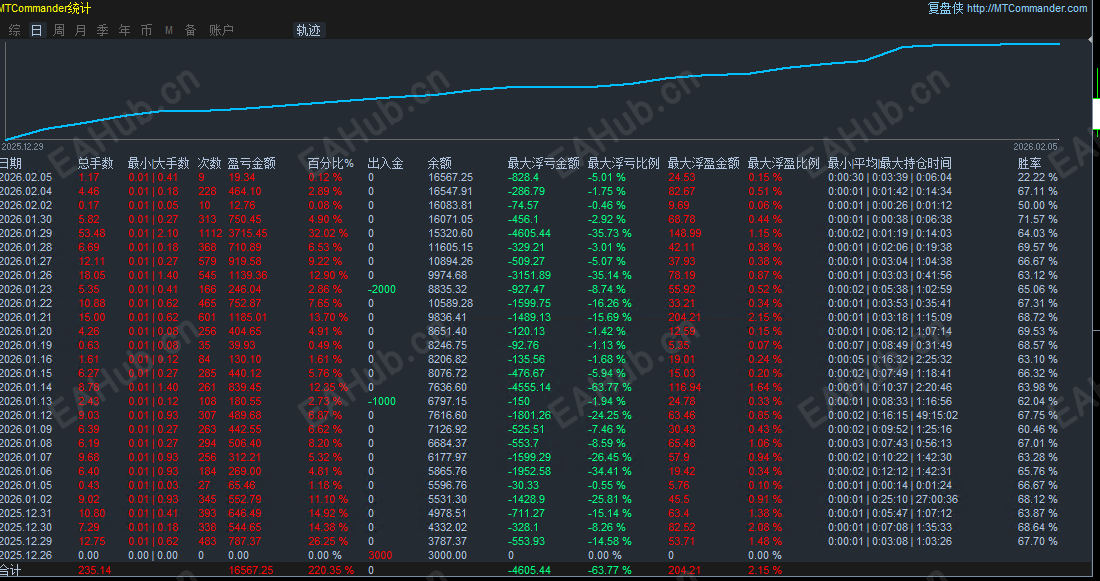Toggle the 轨迹 track button
The width and height of the screenshot is (1100, 581).
[x=309, y=30]
